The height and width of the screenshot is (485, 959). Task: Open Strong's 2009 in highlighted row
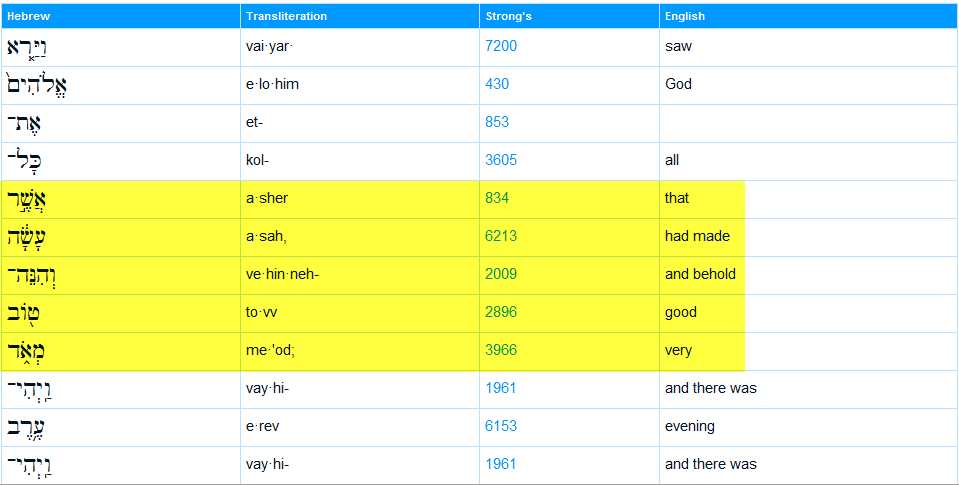tap(501, 274)
